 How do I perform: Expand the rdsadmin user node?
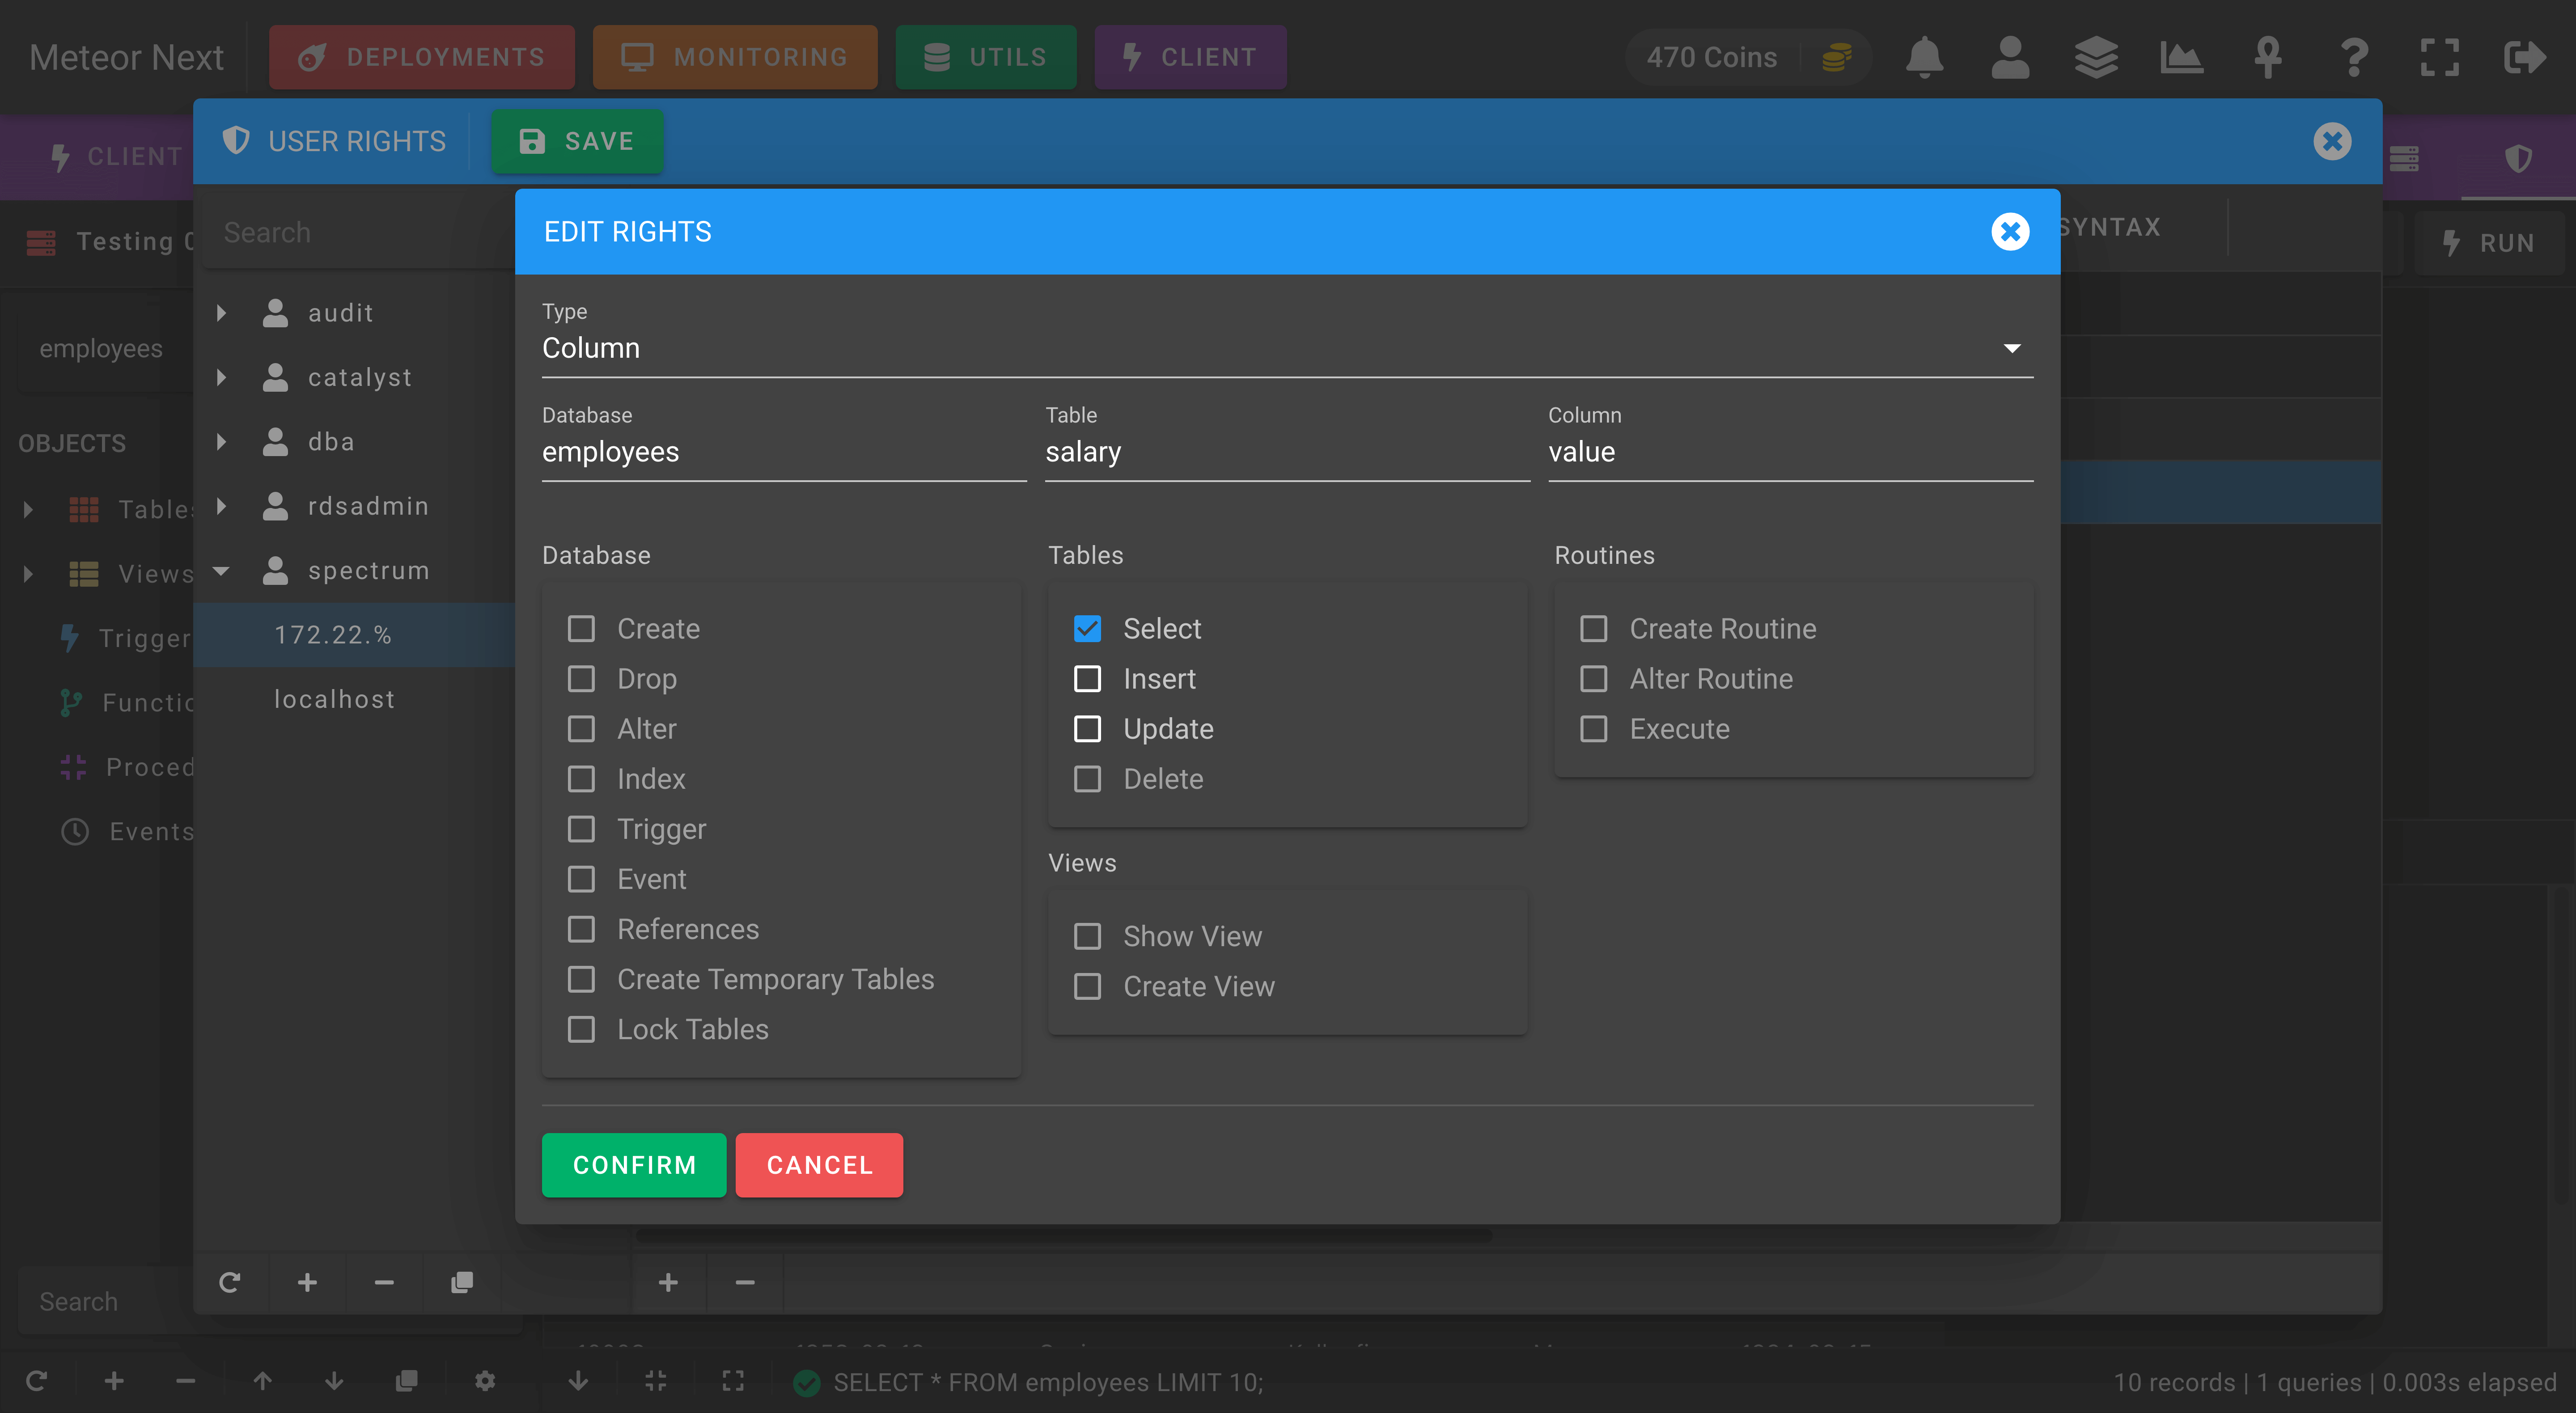click(x=222, y=506)
